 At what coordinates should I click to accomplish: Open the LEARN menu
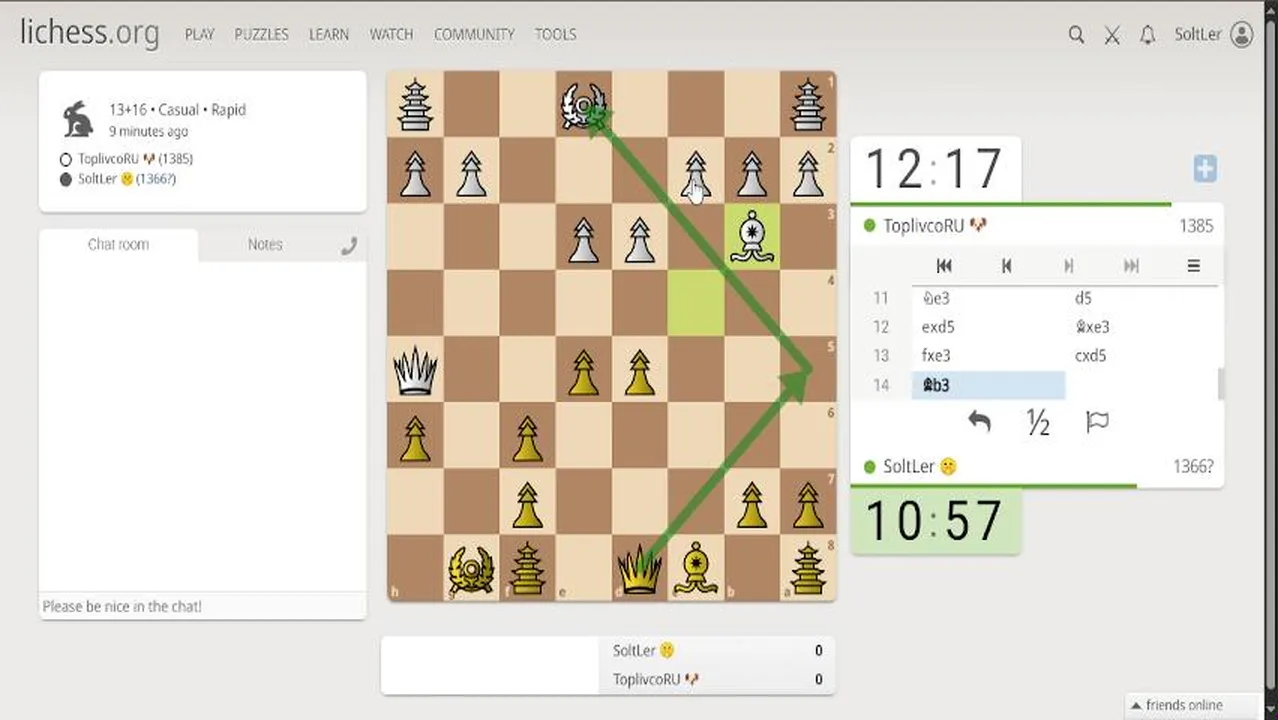click(x=328, y=34)
